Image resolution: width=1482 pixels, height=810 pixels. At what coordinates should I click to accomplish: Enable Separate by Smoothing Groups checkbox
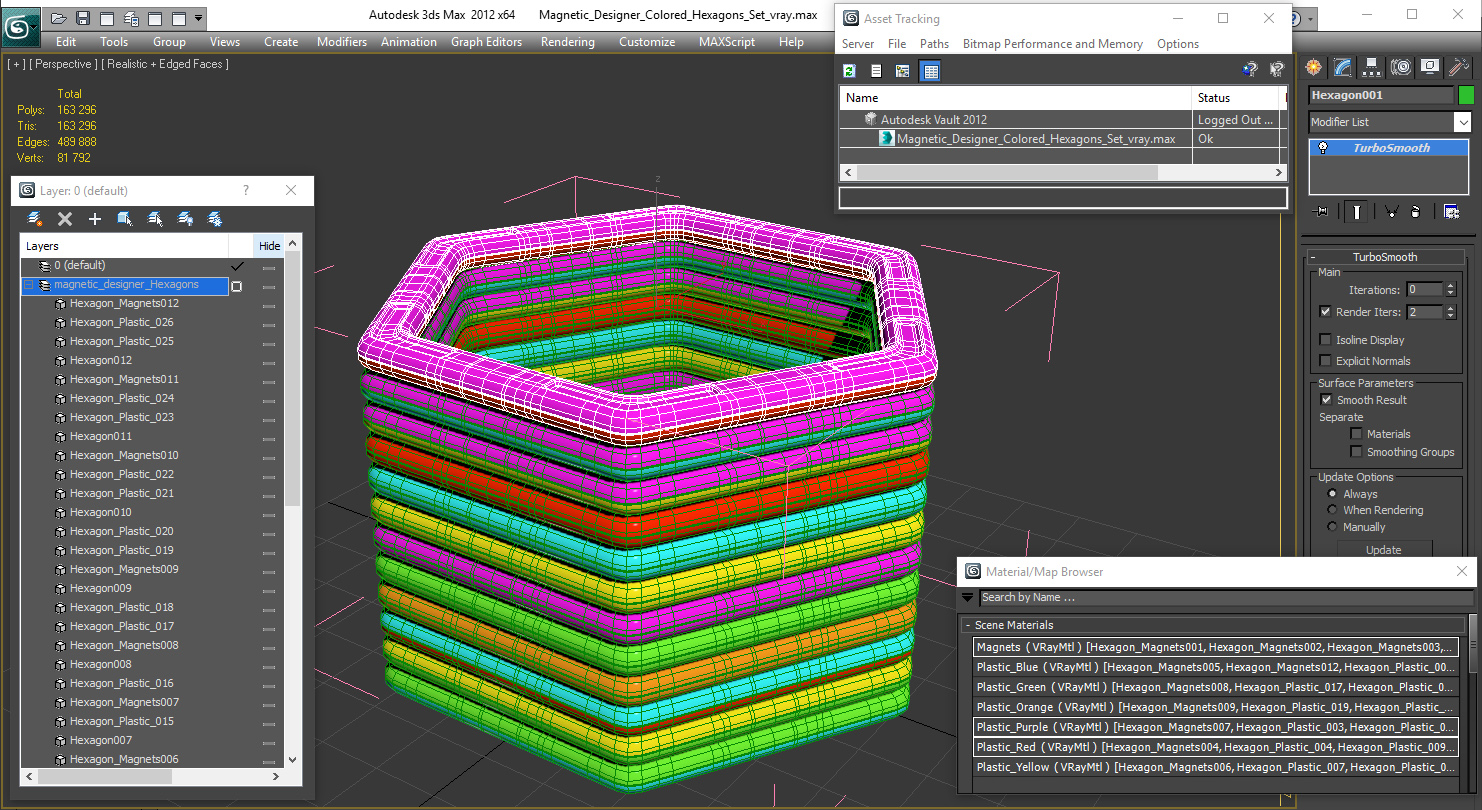(x=1356, y=452)
